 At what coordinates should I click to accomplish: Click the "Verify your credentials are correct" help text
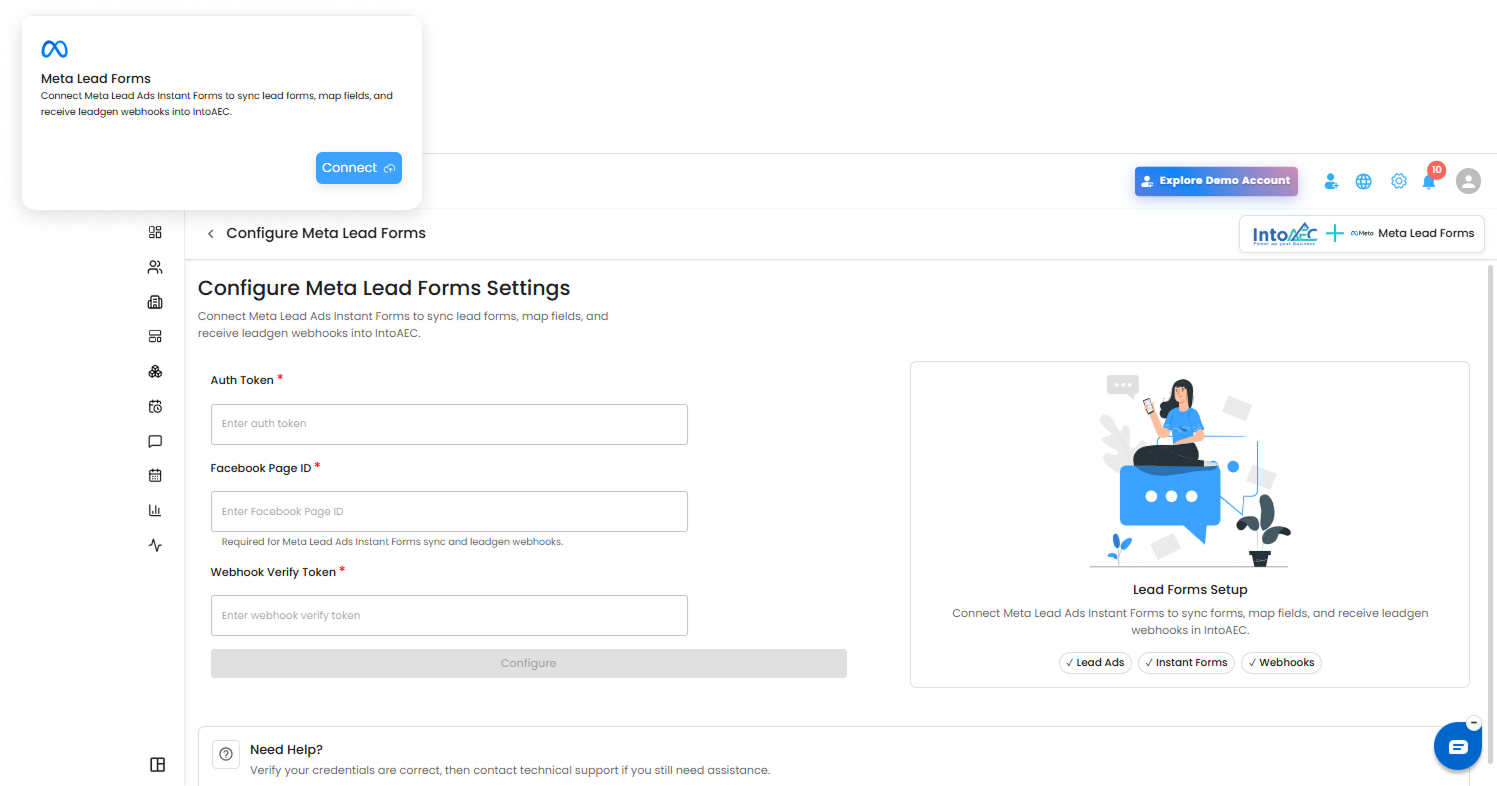(x=510, y=770)
